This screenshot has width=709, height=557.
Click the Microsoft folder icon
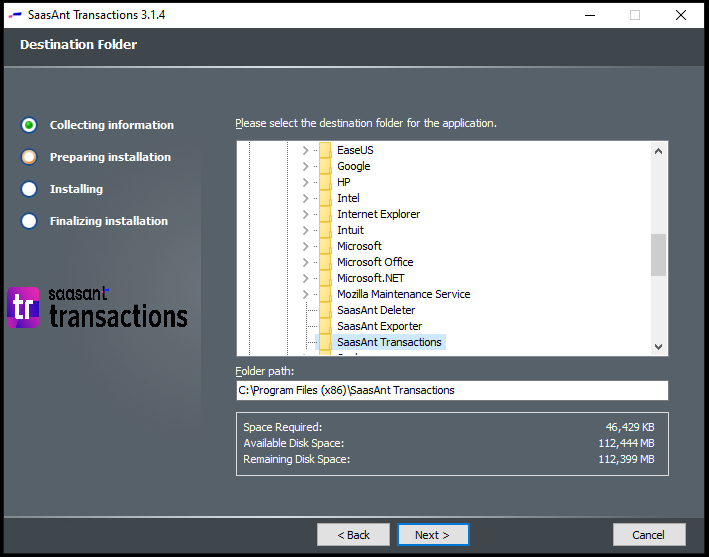pos(325,246)
